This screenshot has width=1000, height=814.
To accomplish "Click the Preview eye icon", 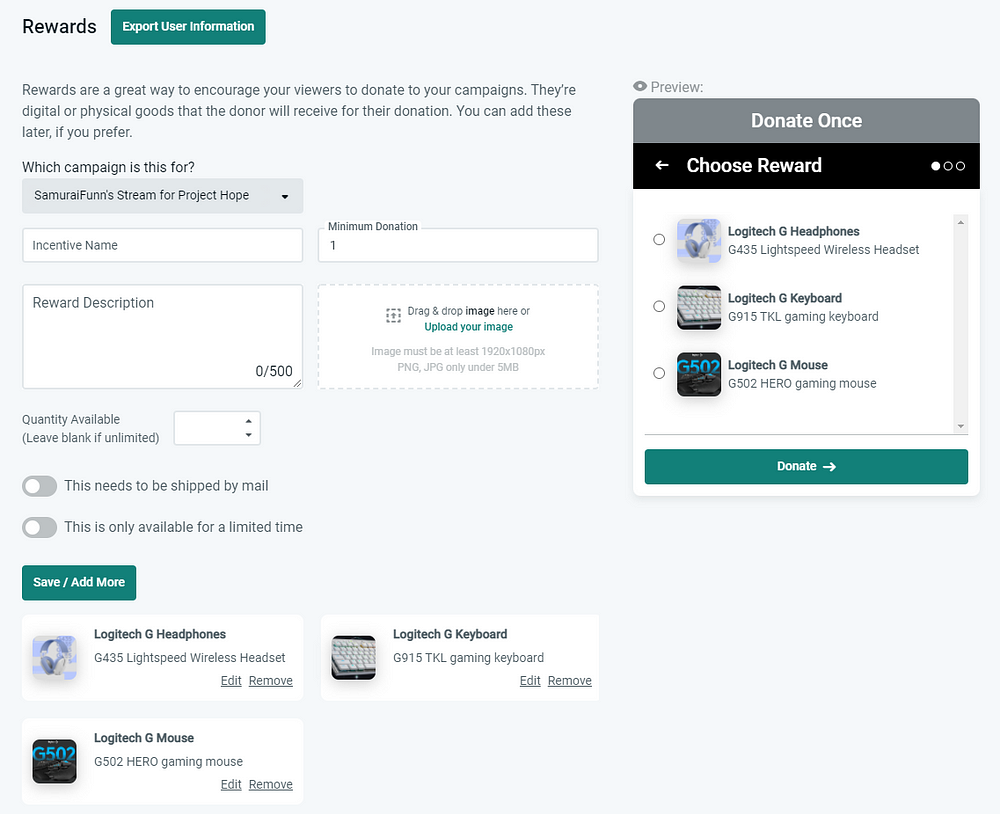I will 640,86.
